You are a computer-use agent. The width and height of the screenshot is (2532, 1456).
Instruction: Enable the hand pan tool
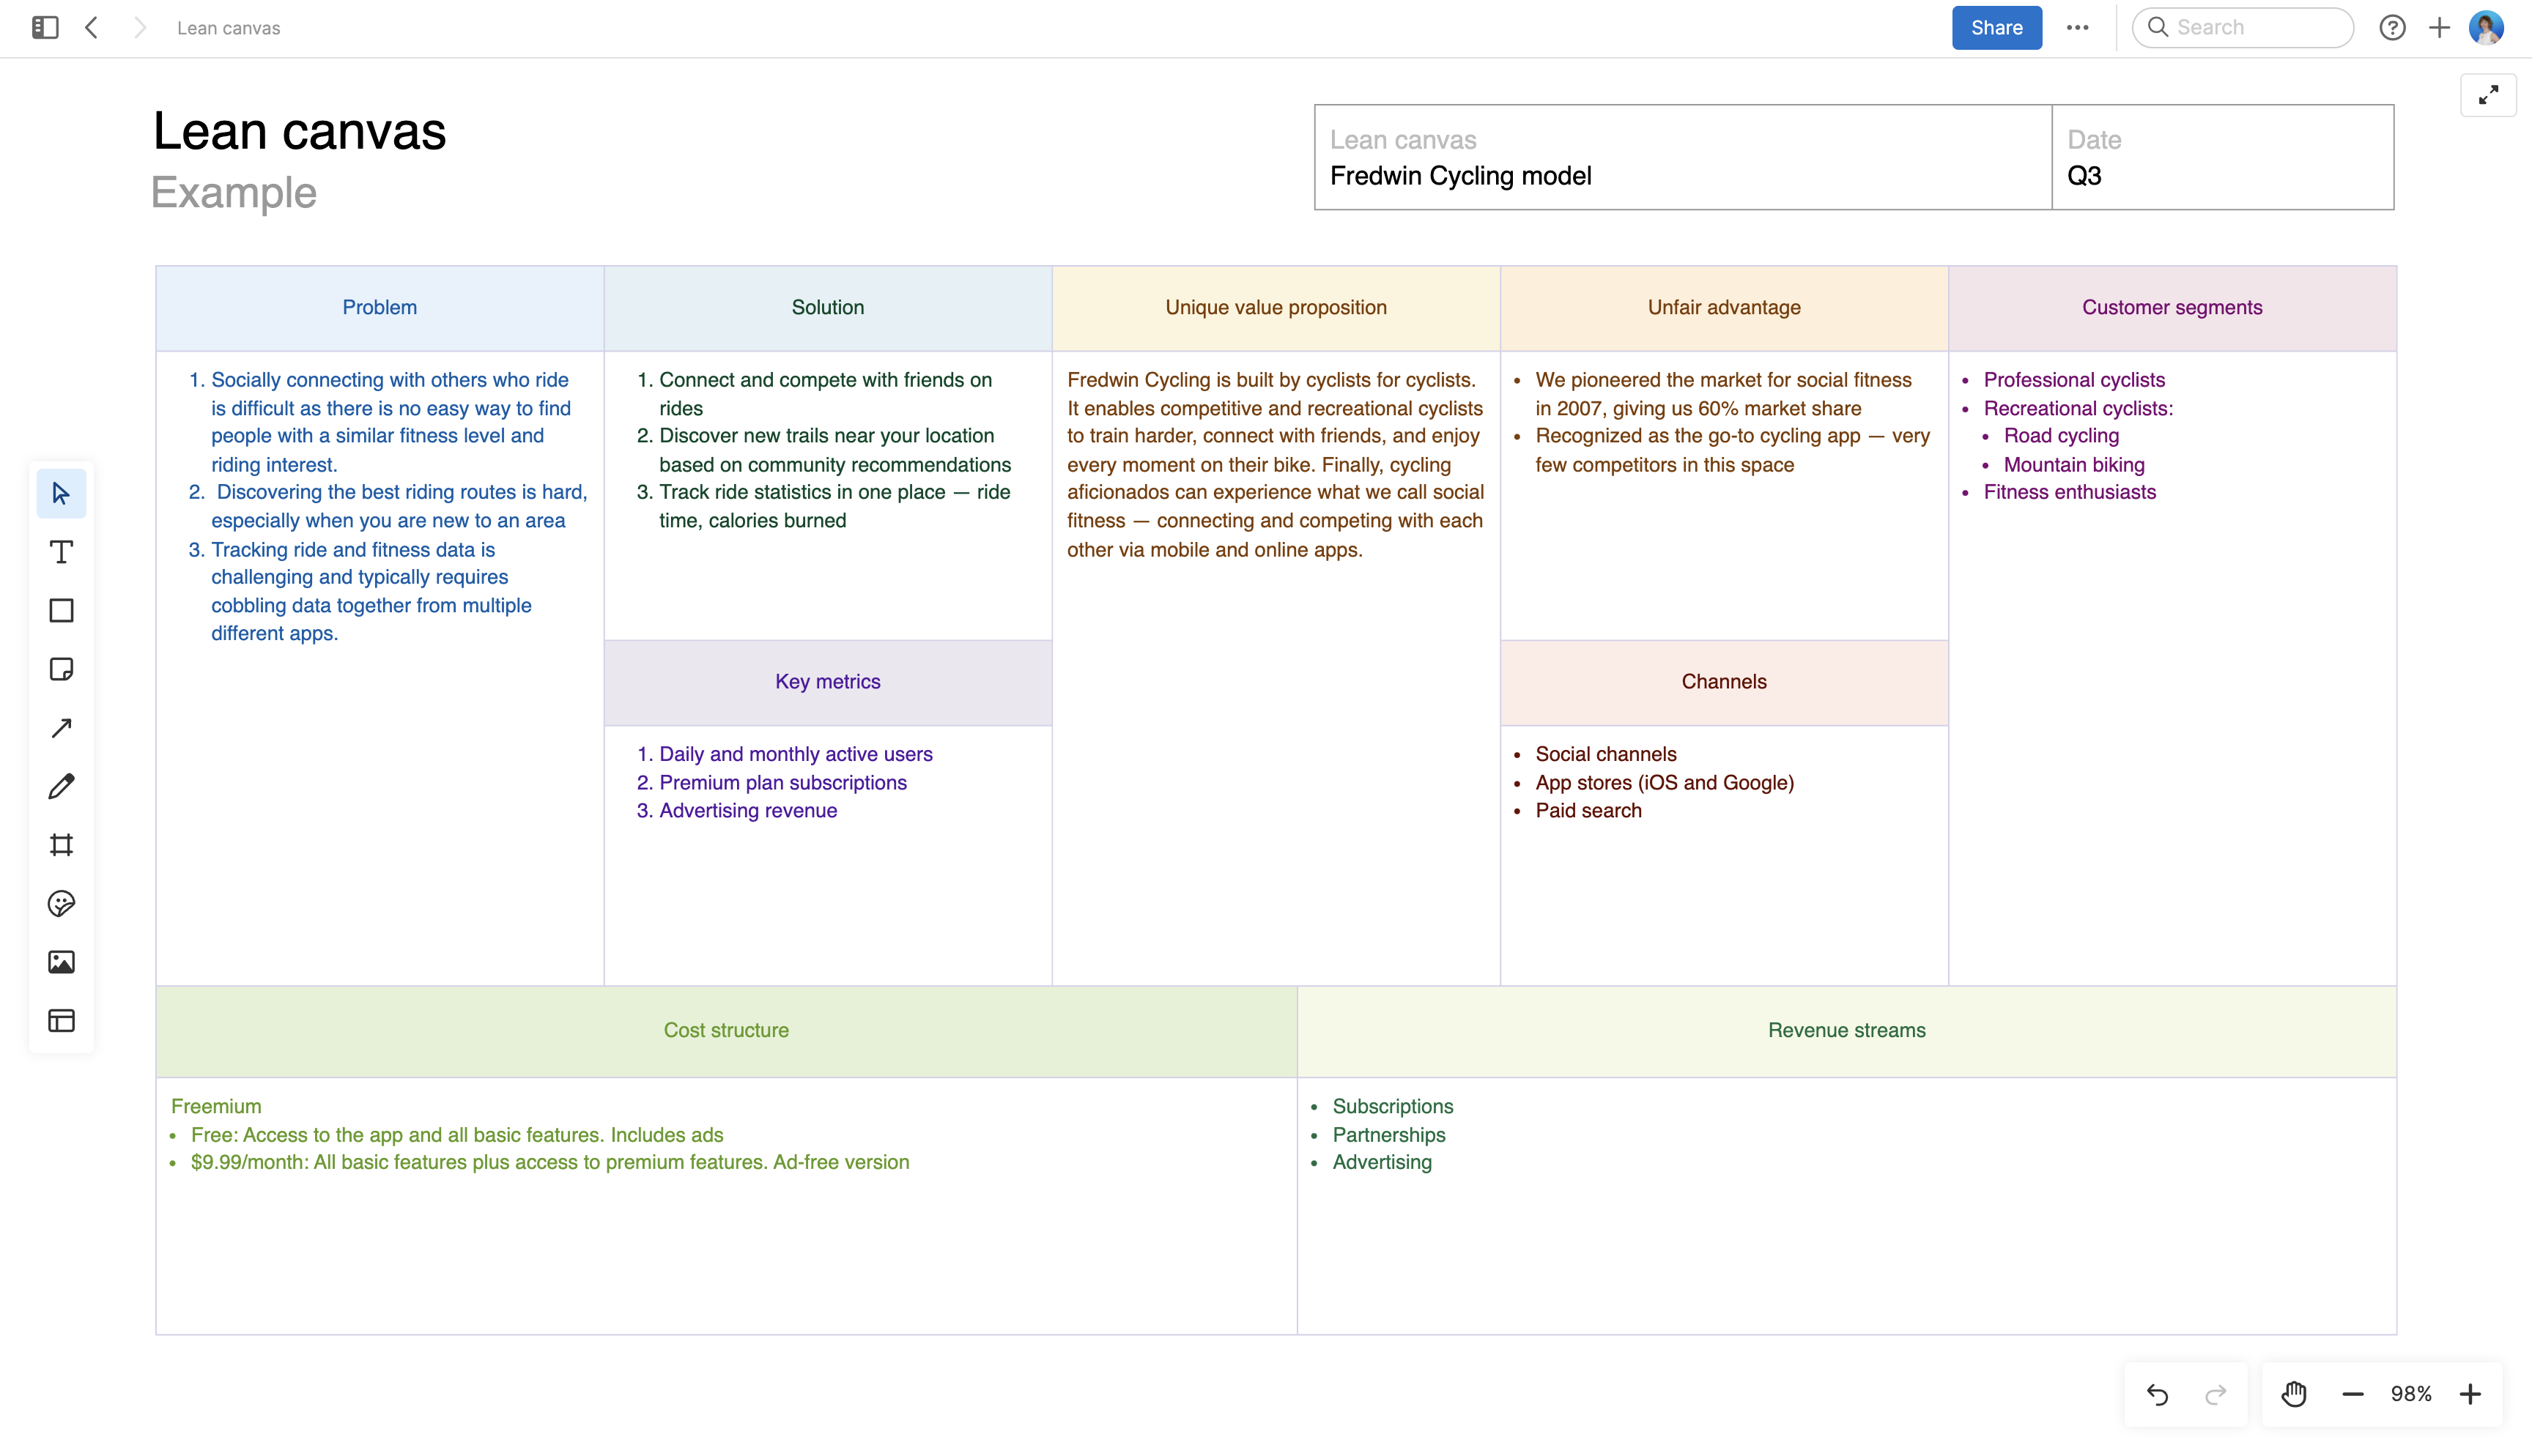(x=2293, y=1393)
